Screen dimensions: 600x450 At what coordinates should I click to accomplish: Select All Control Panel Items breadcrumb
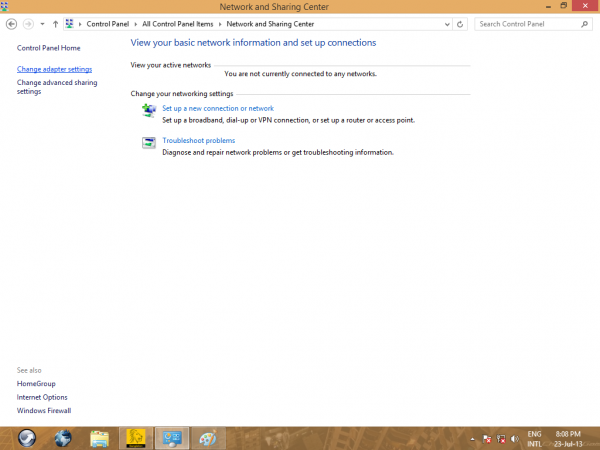[178, 24]
